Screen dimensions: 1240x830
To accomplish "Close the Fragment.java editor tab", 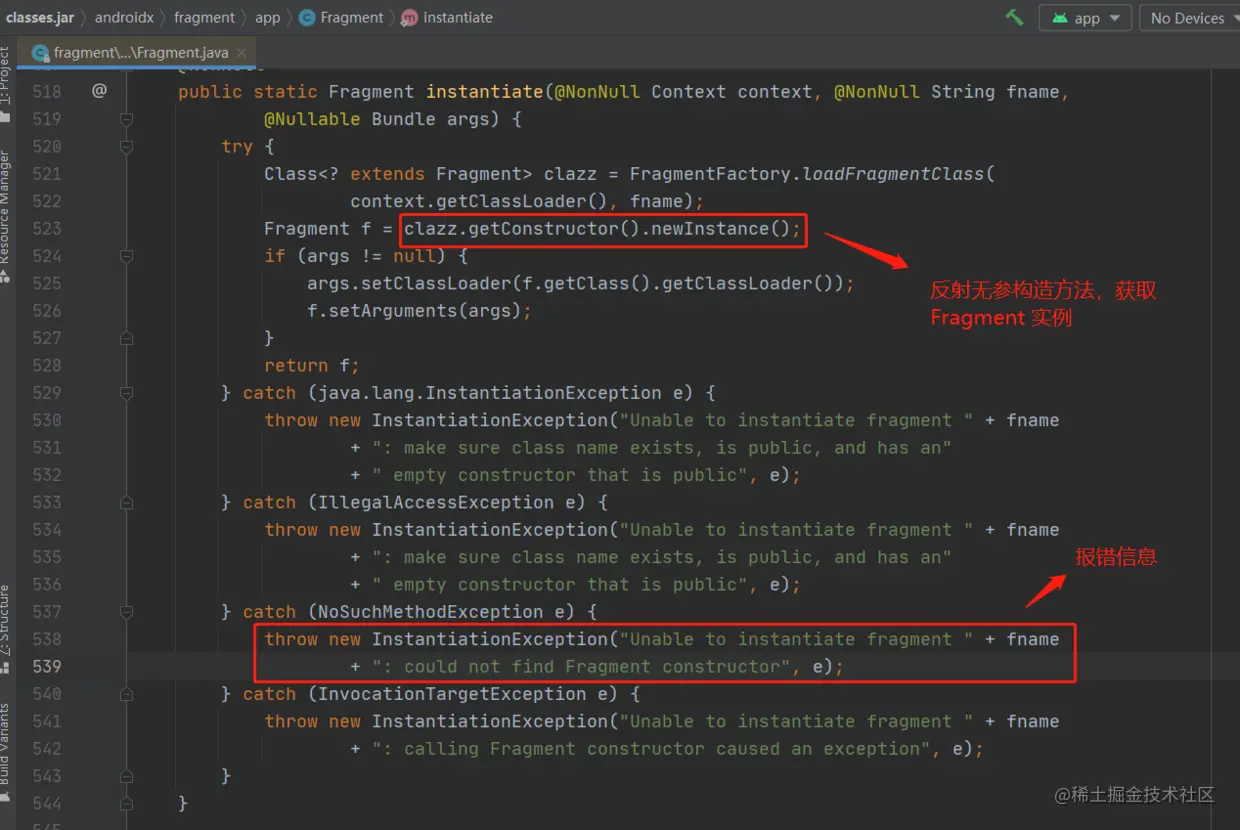I will point(243,52).
